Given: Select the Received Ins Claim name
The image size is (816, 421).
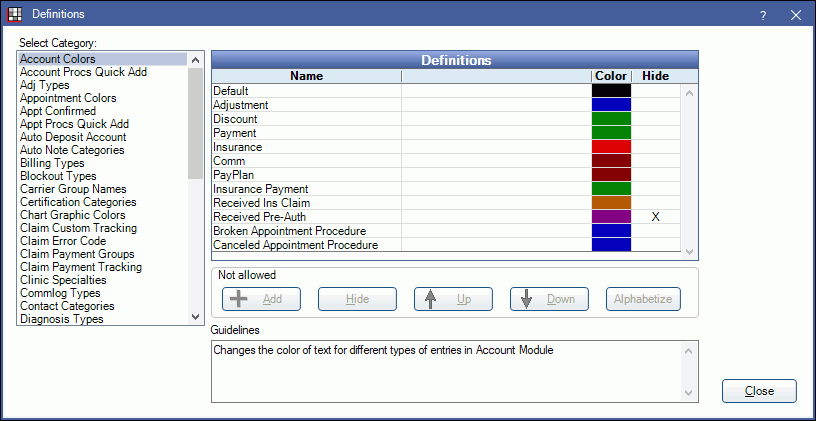Looking at the screenshot, I should point(262,203).
